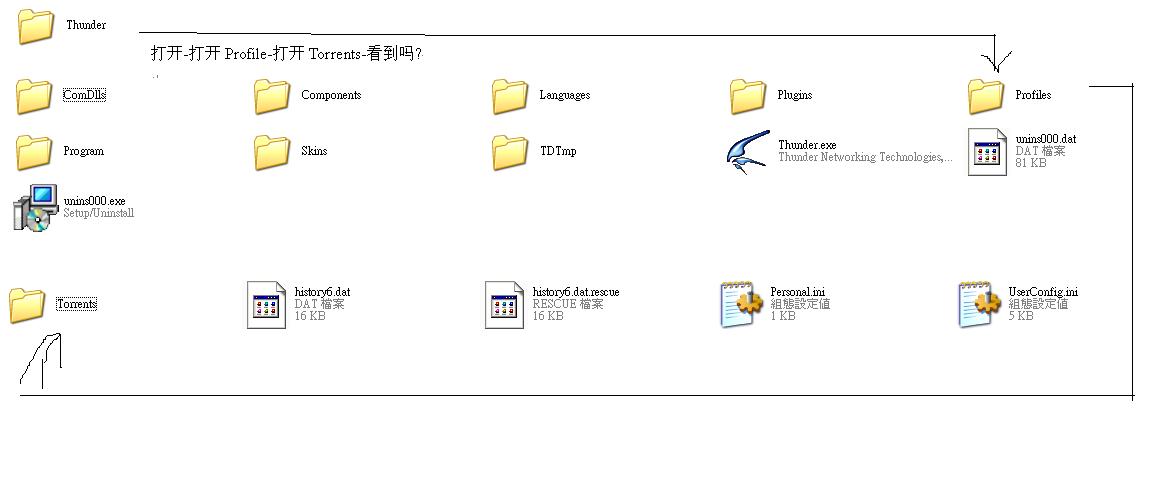Click the history6.dat file name

[322, 292]
